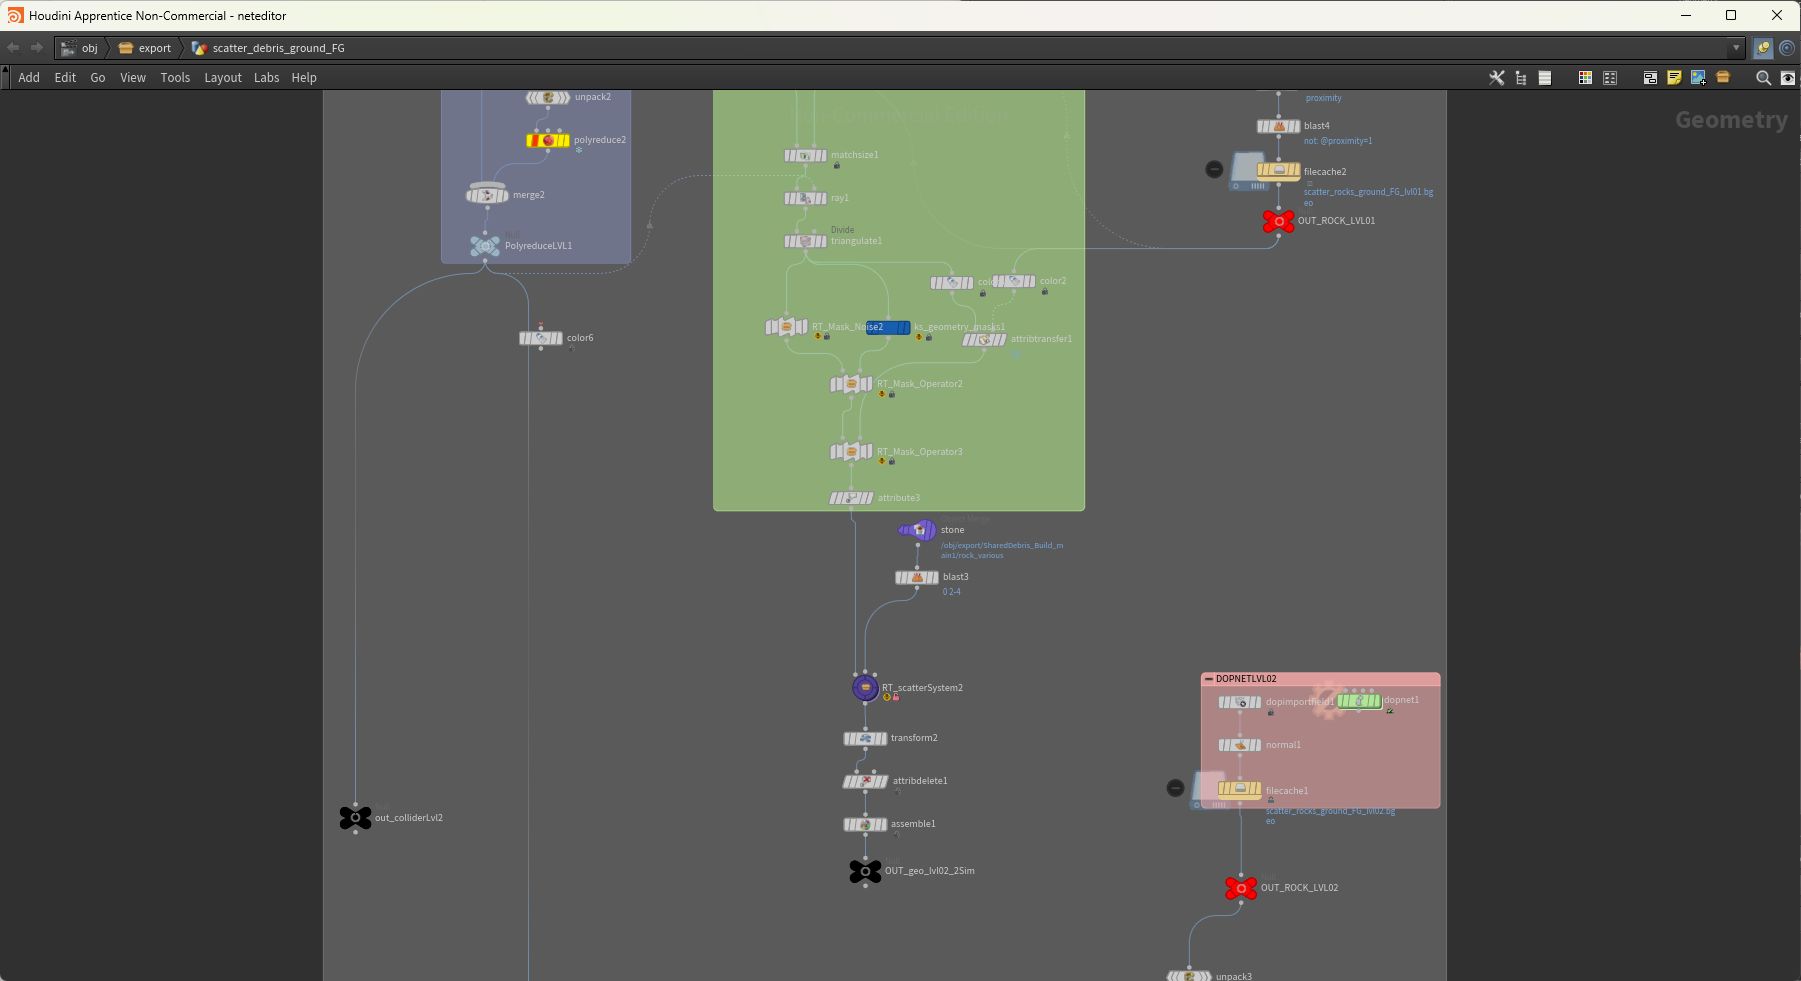This screenshot has width=1801, height=981.
Task: Add a sticky note from toolbar
Action: tap(1674, 78)
